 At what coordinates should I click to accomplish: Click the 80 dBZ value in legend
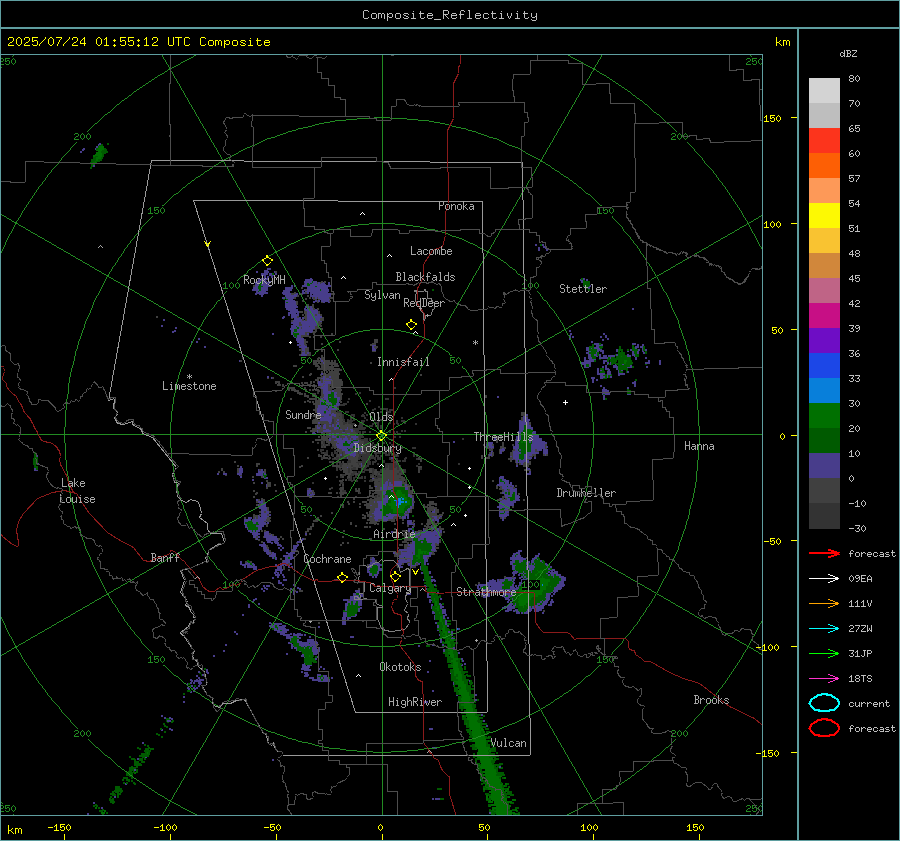[x=854, y=79]
